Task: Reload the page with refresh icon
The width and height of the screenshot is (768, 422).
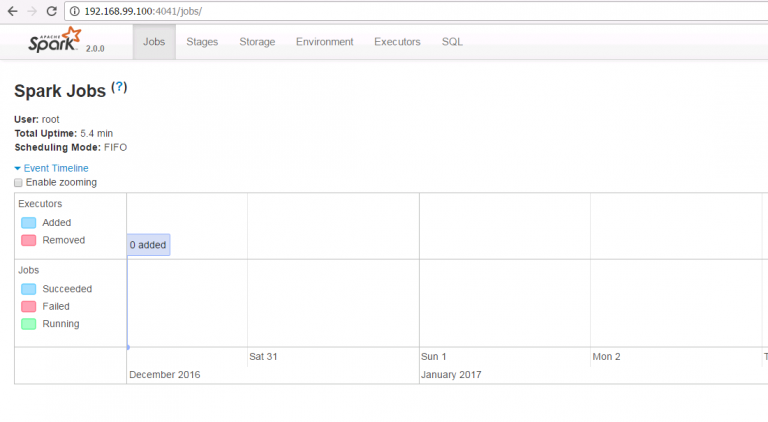Action: tap(51, 10)
